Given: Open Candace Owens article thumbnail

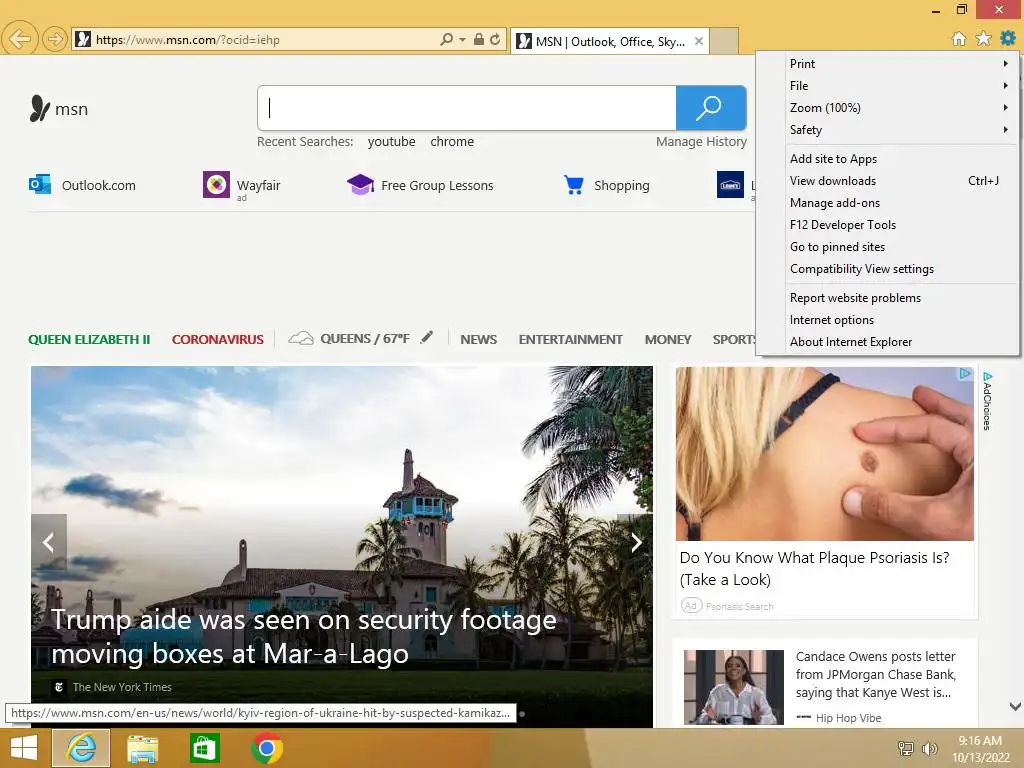Looking at the screenshot, I should [x=733, y=686].
